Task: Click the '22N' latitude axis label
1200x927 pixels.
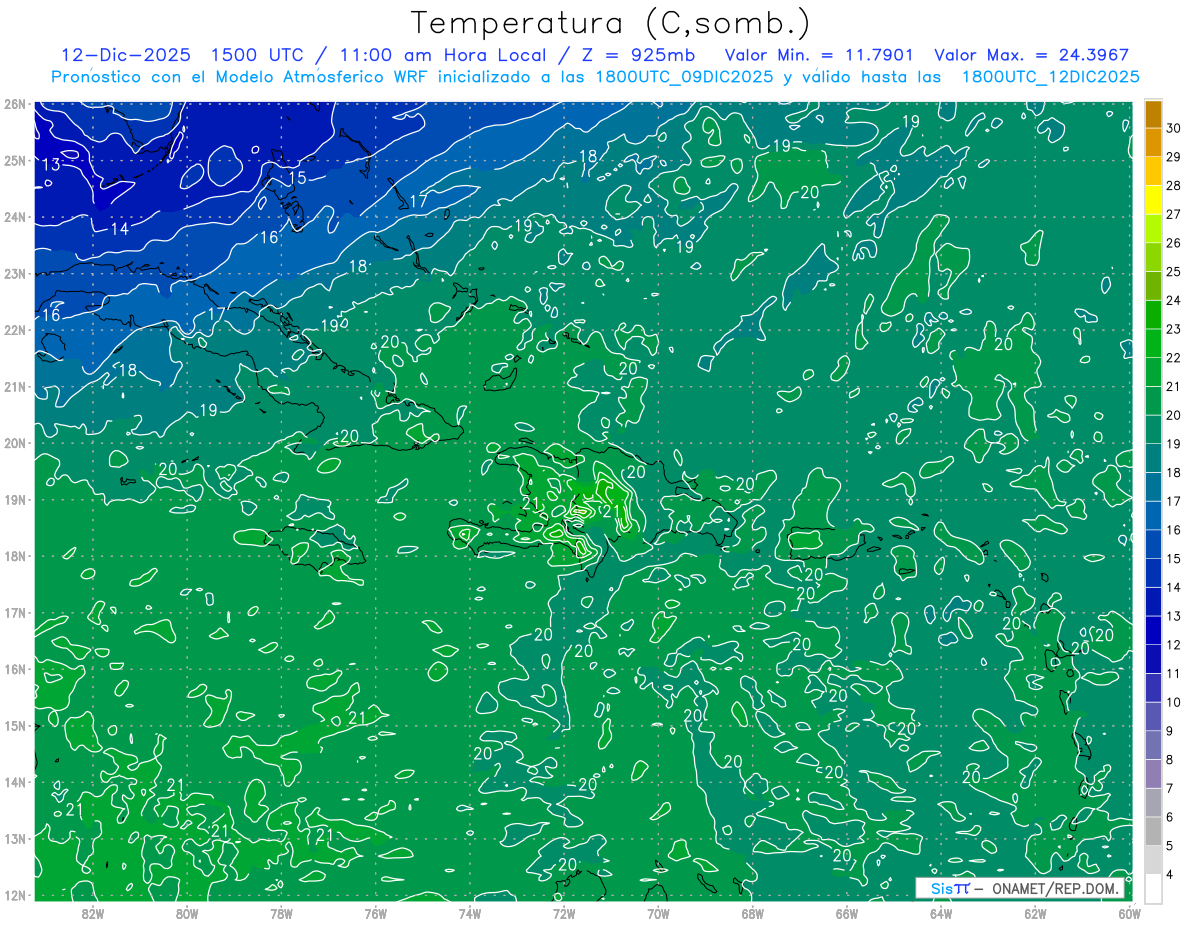Action: click(14, 330)
